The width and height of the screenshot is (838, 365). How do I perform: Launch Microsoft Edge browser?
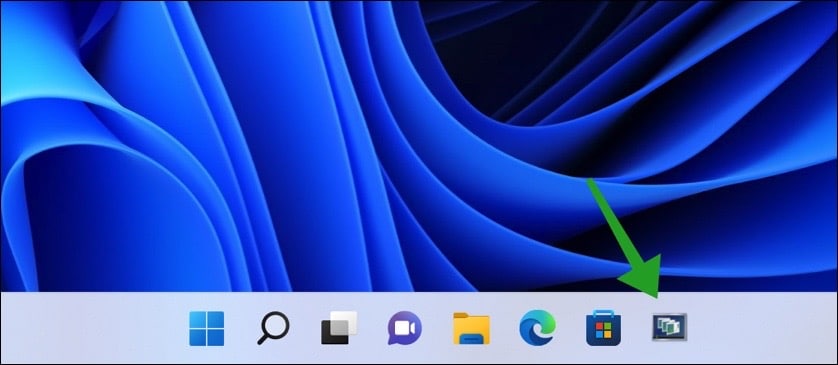pyautogui.click(x=537, y=328)
